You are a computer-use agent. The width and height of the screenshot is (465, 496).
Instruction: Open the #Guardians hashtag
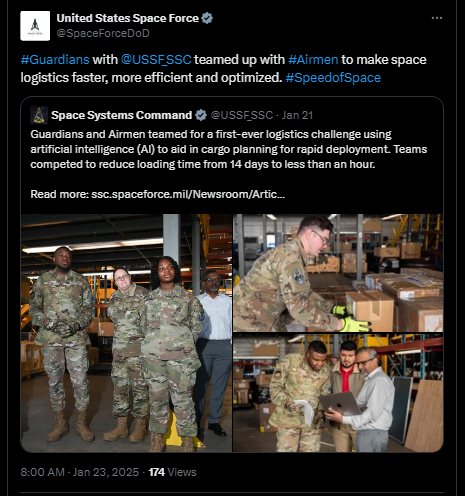[x=55, y=60]
